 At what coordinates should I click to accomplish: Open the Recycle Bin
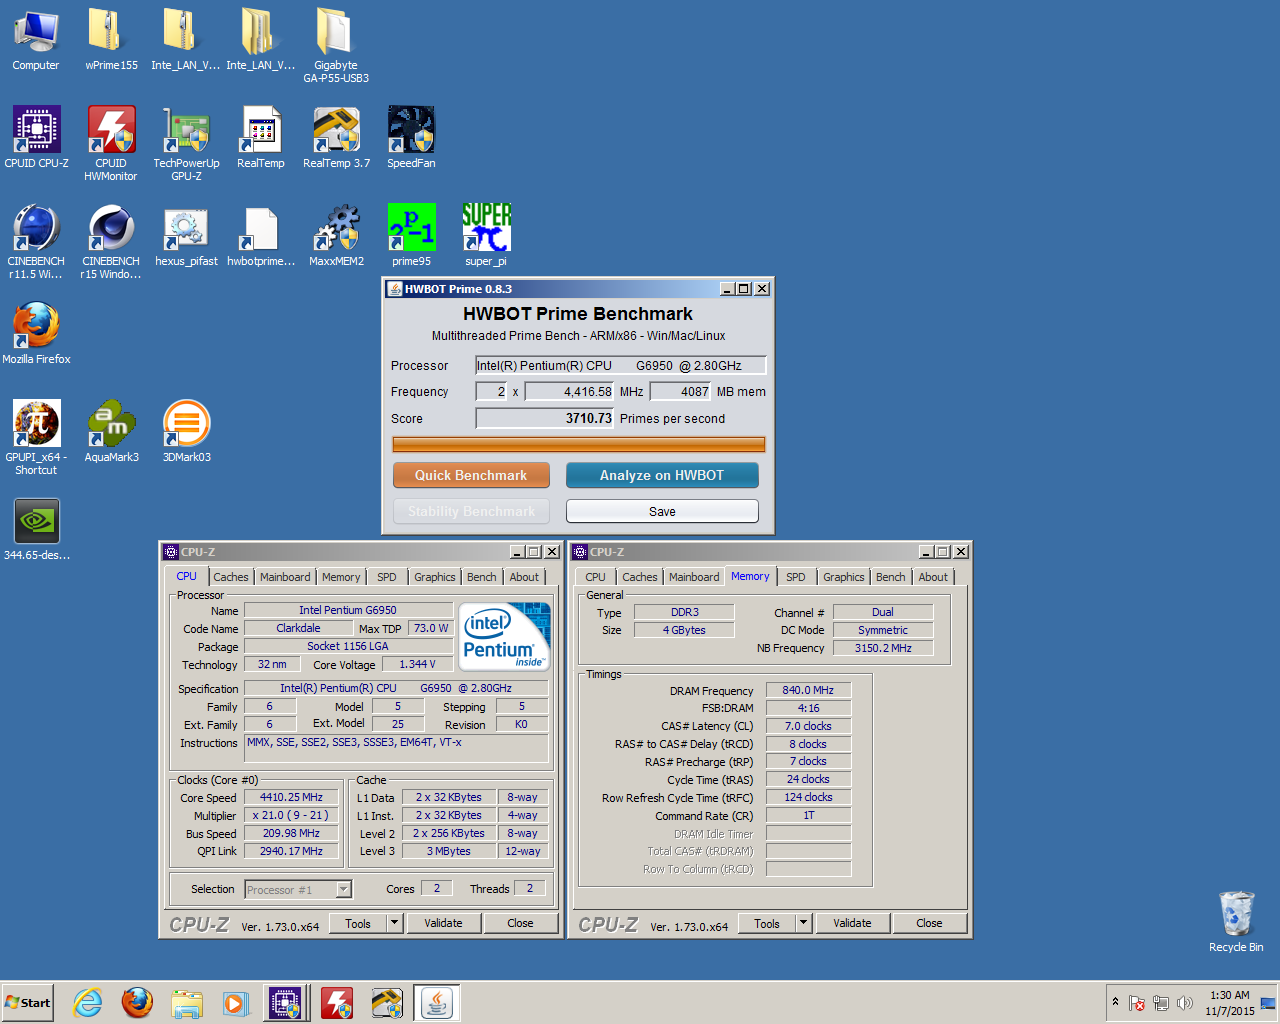pos(1236,922)
